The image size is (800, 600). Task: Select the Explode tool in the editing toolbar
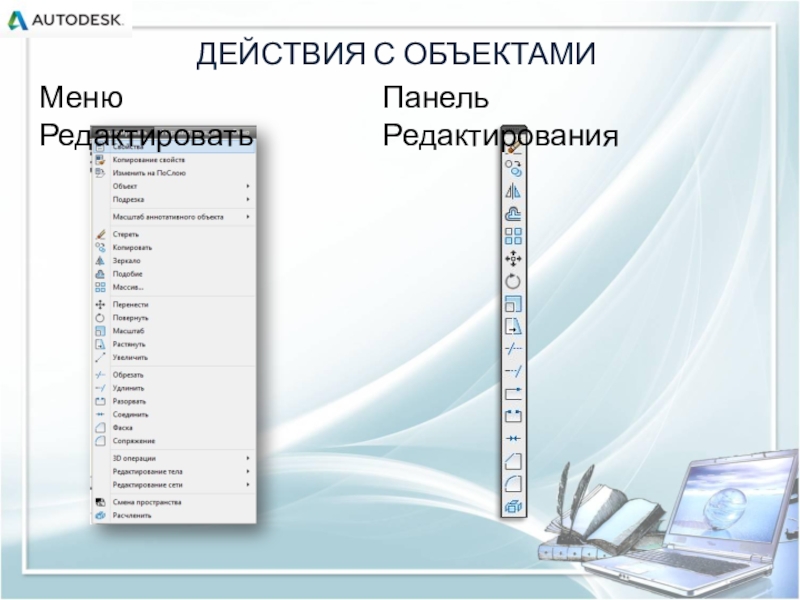coord(513,506)
